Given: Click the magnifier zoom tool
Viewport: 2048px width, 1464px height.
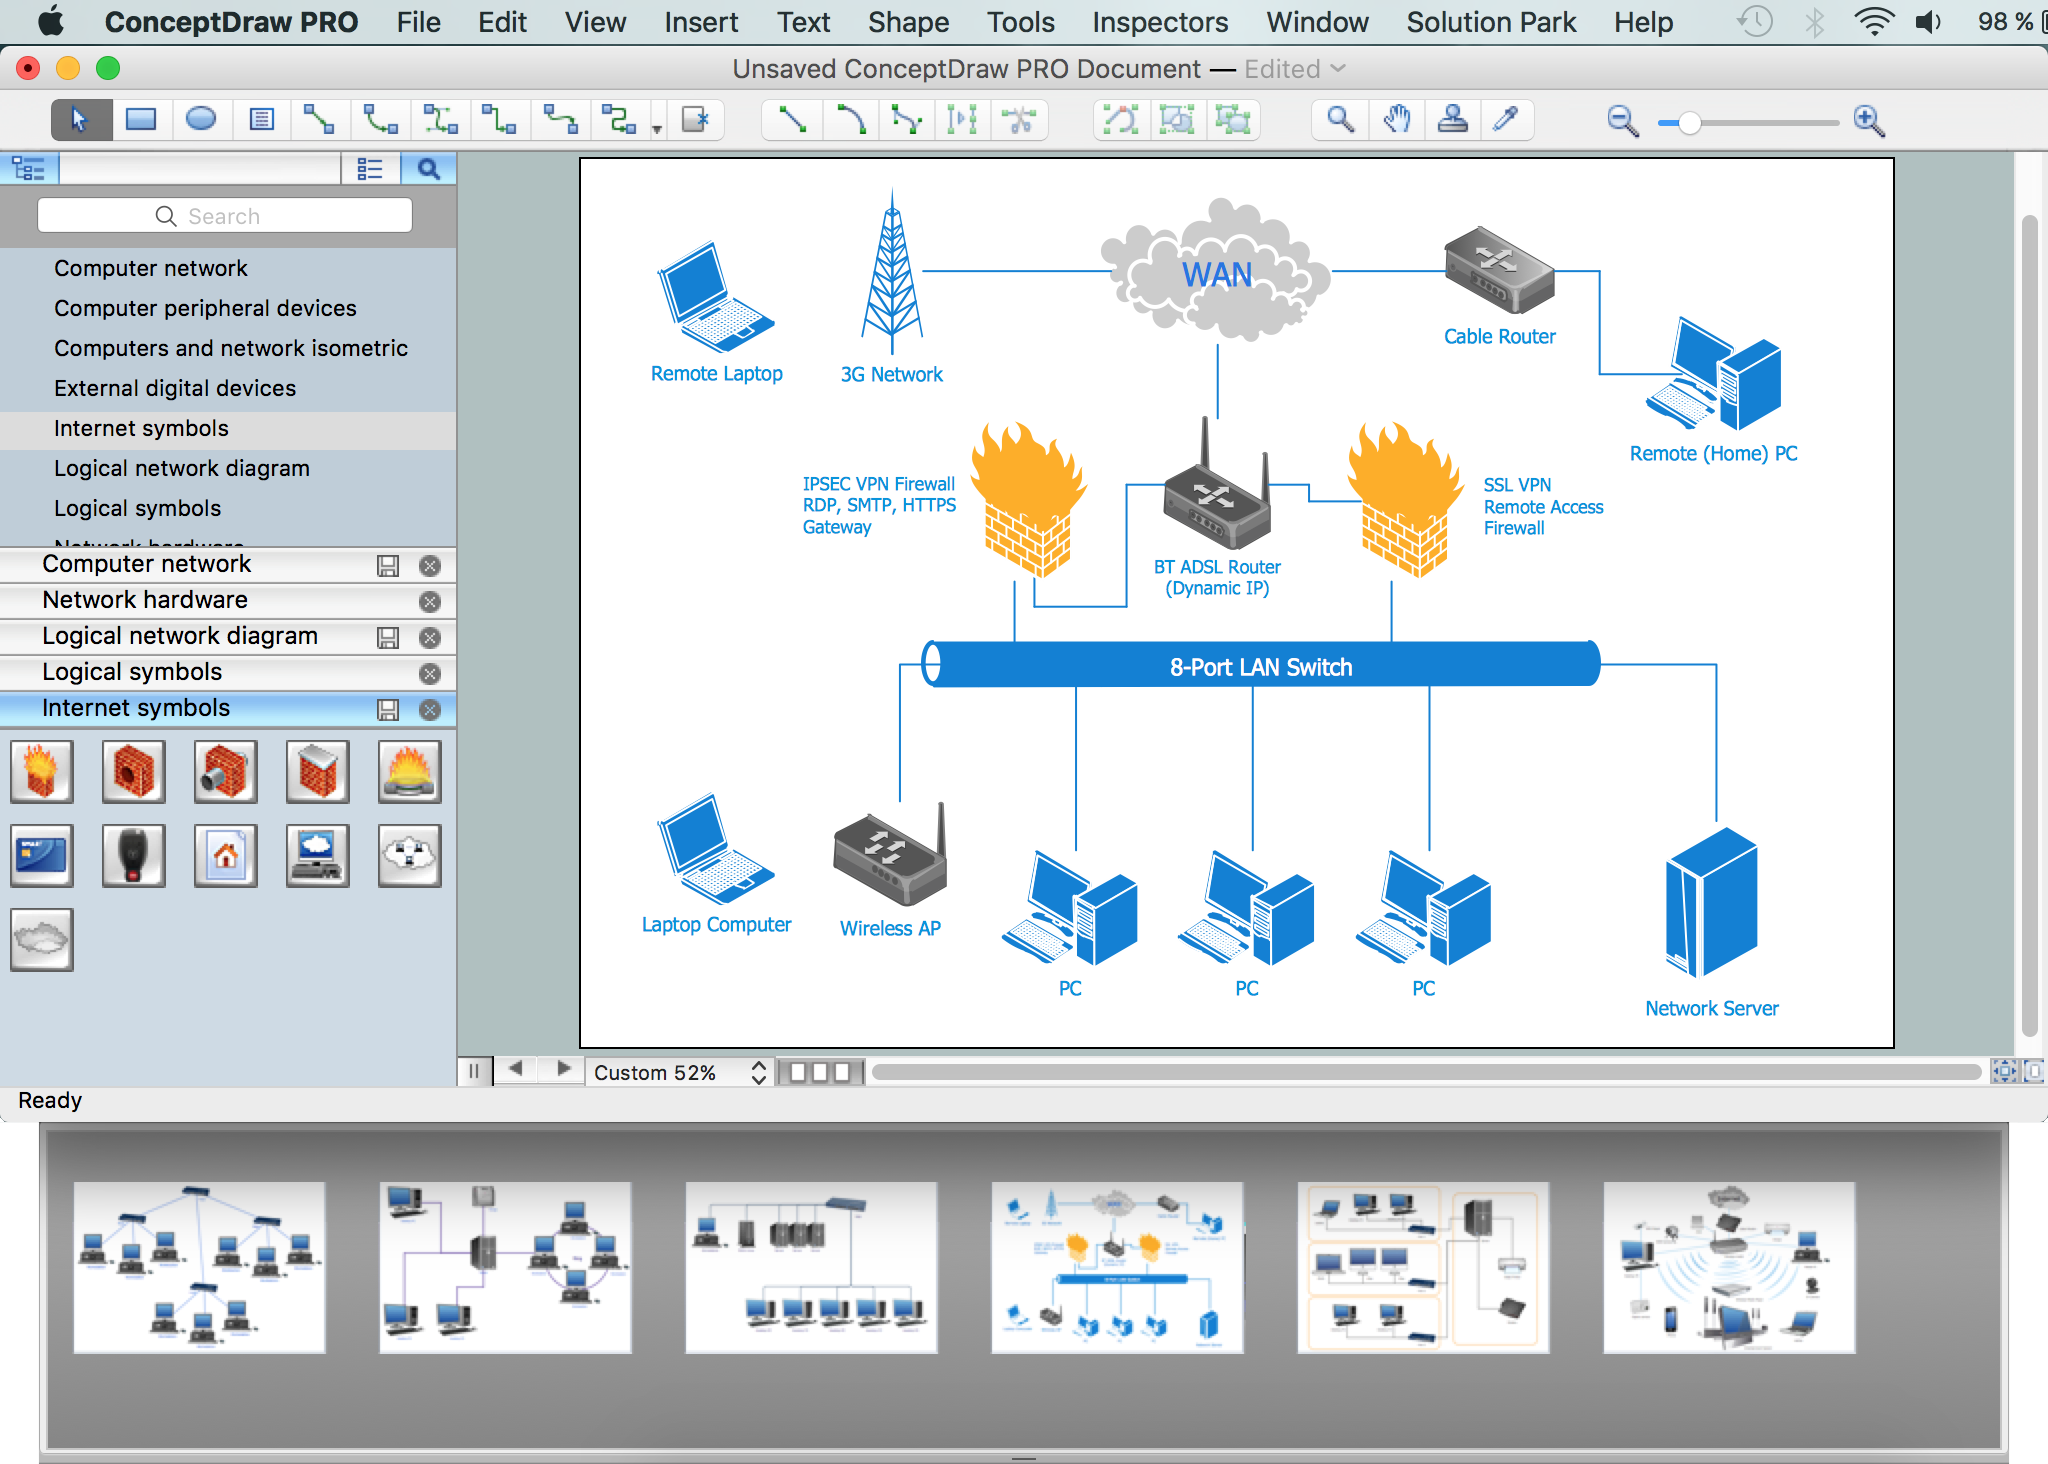Looking at the screenshot, I should (x=1340, y=120).
